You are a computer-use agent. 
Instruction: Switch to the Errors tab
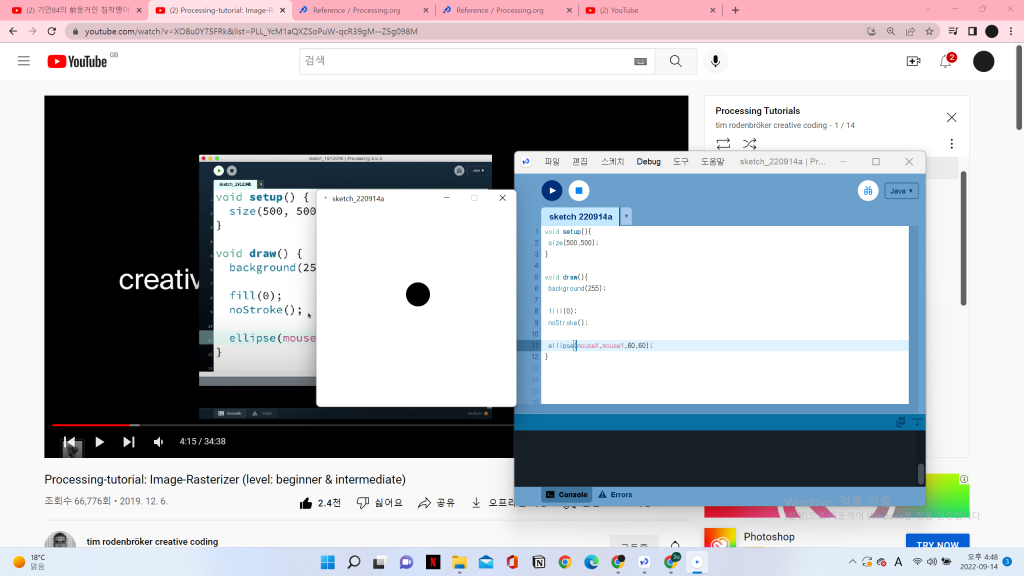pos(615,494)
